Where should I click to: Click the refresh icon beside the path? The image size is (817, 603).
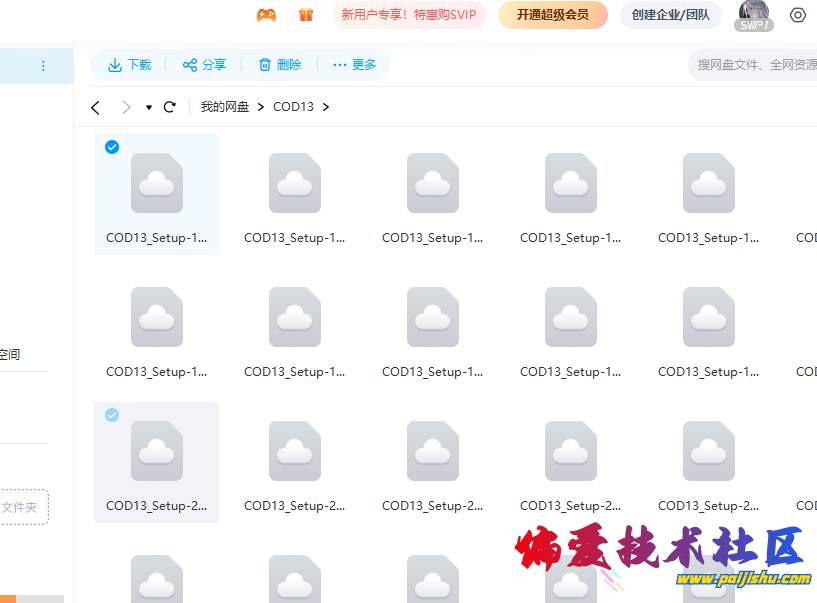coord(170,107)
